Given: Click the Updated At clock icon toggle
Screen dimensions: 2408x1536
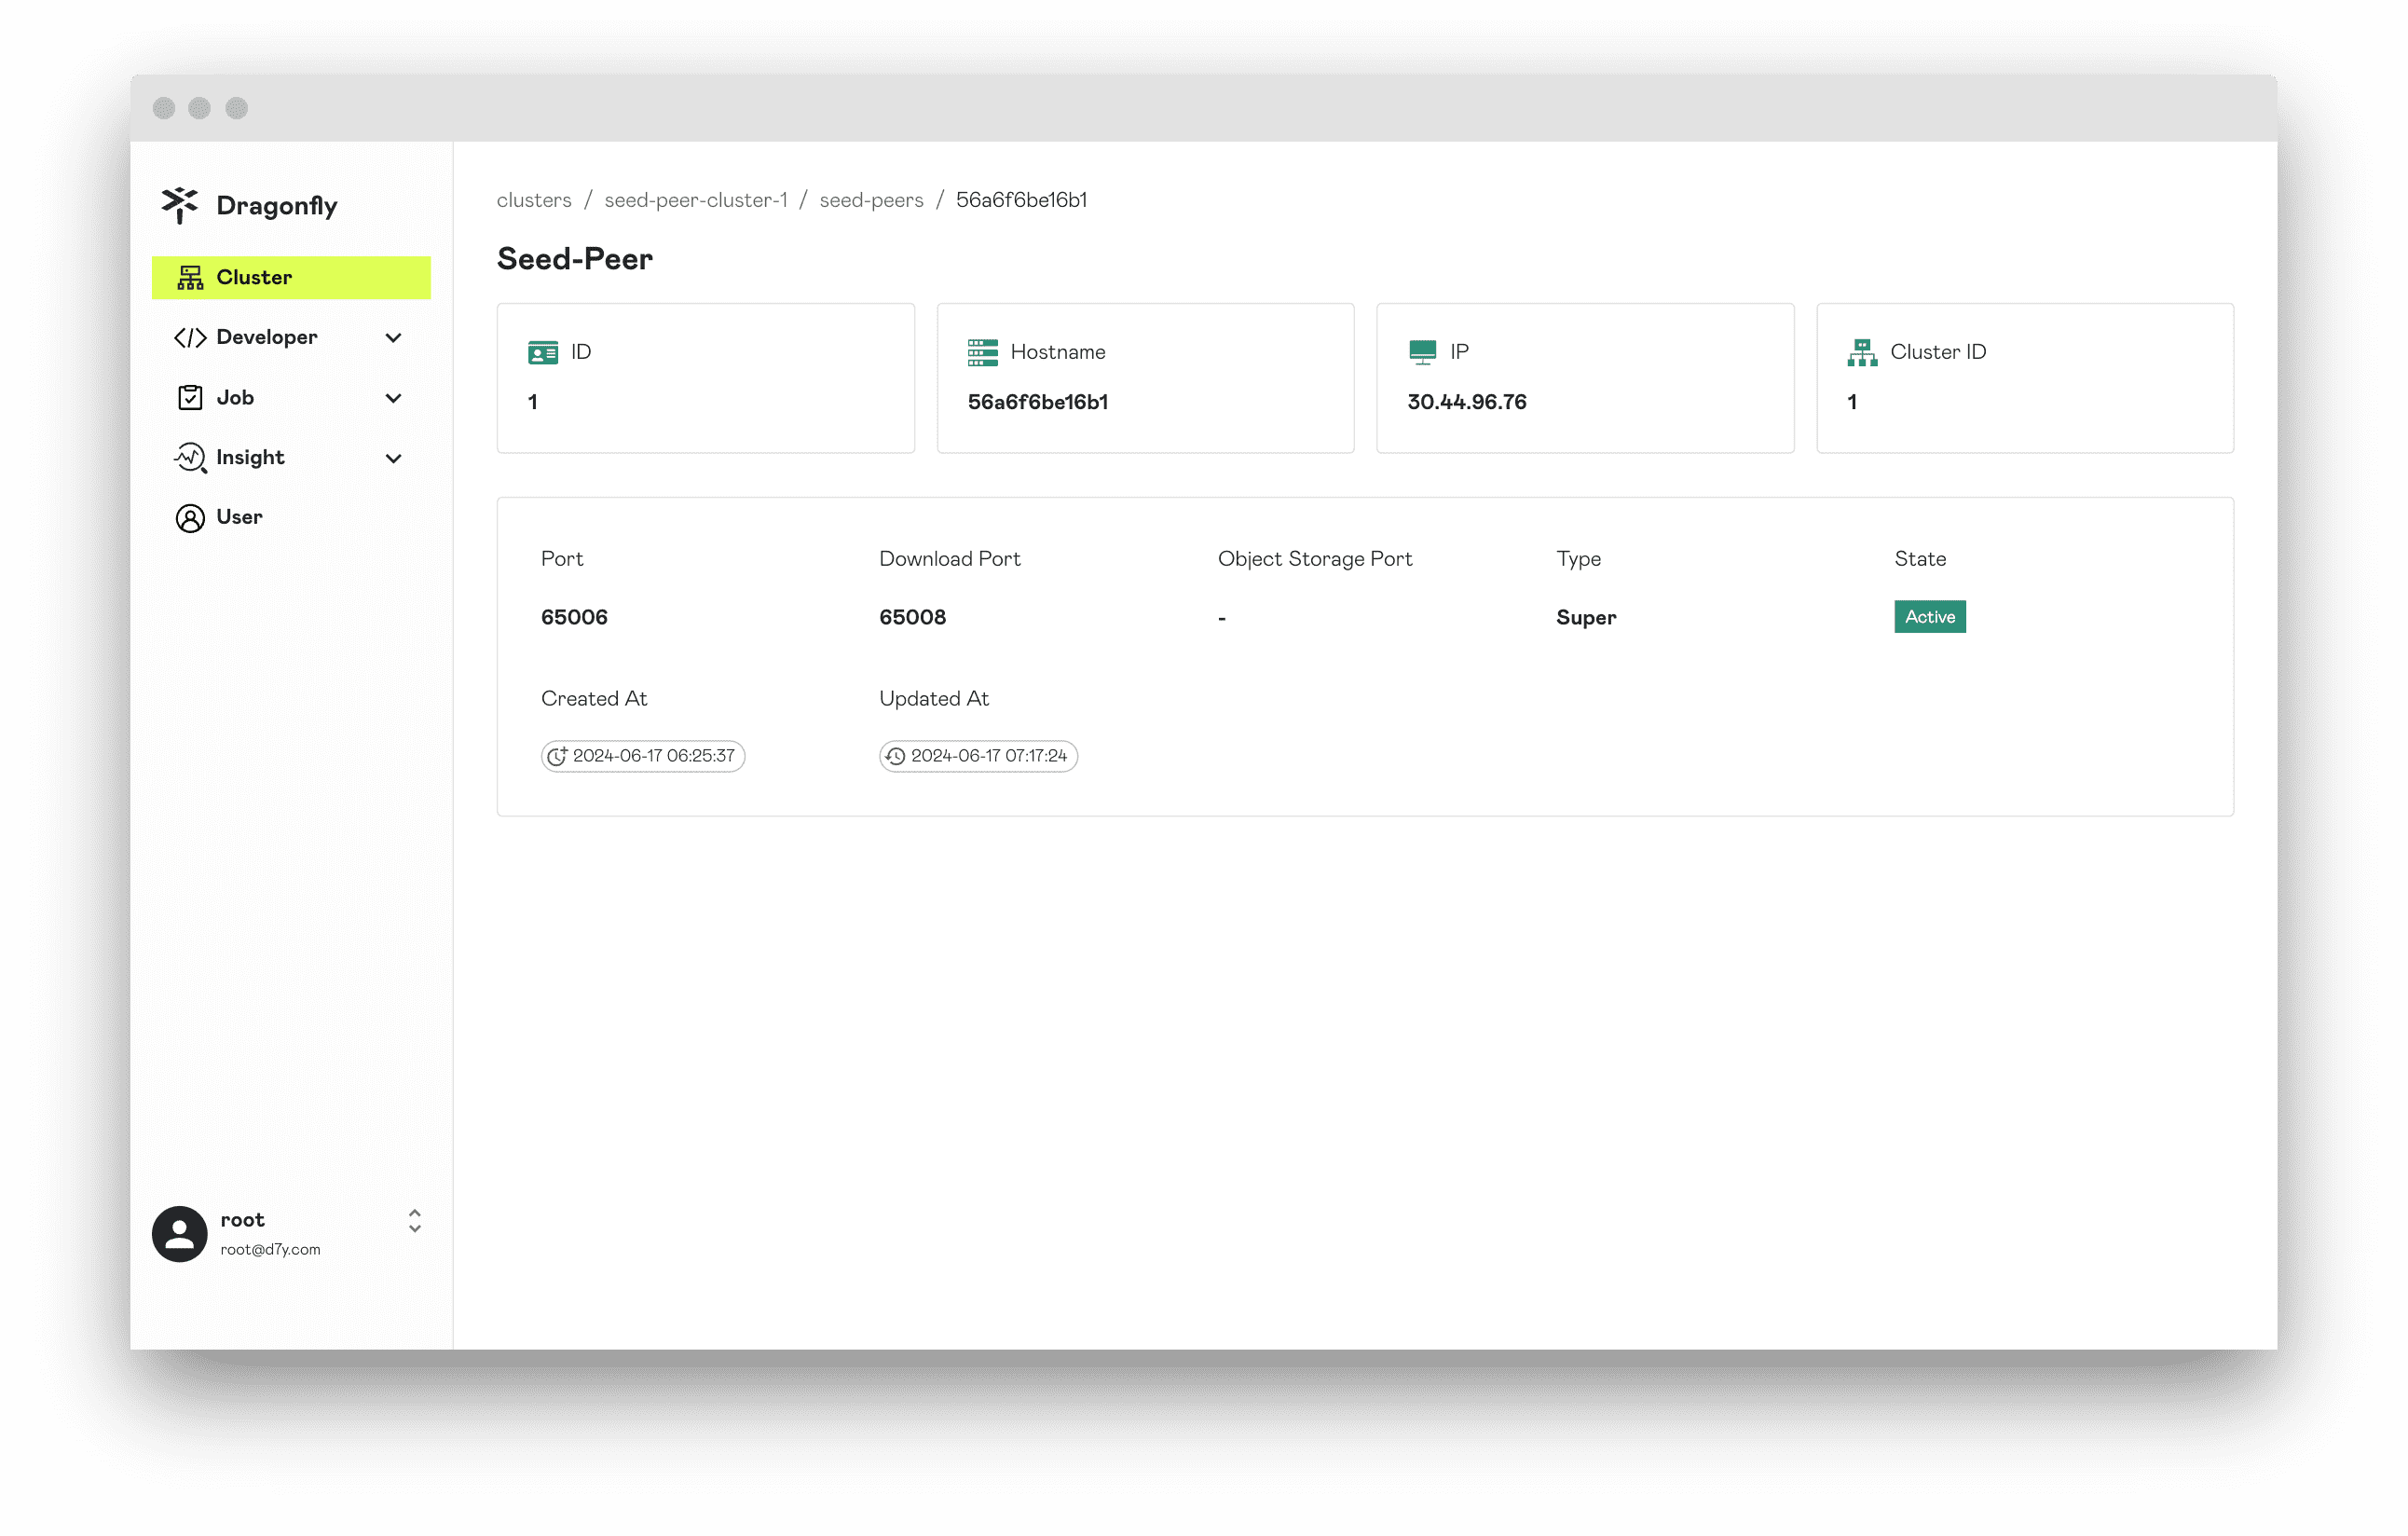Looking at the screenshot, I should point(896,755).
